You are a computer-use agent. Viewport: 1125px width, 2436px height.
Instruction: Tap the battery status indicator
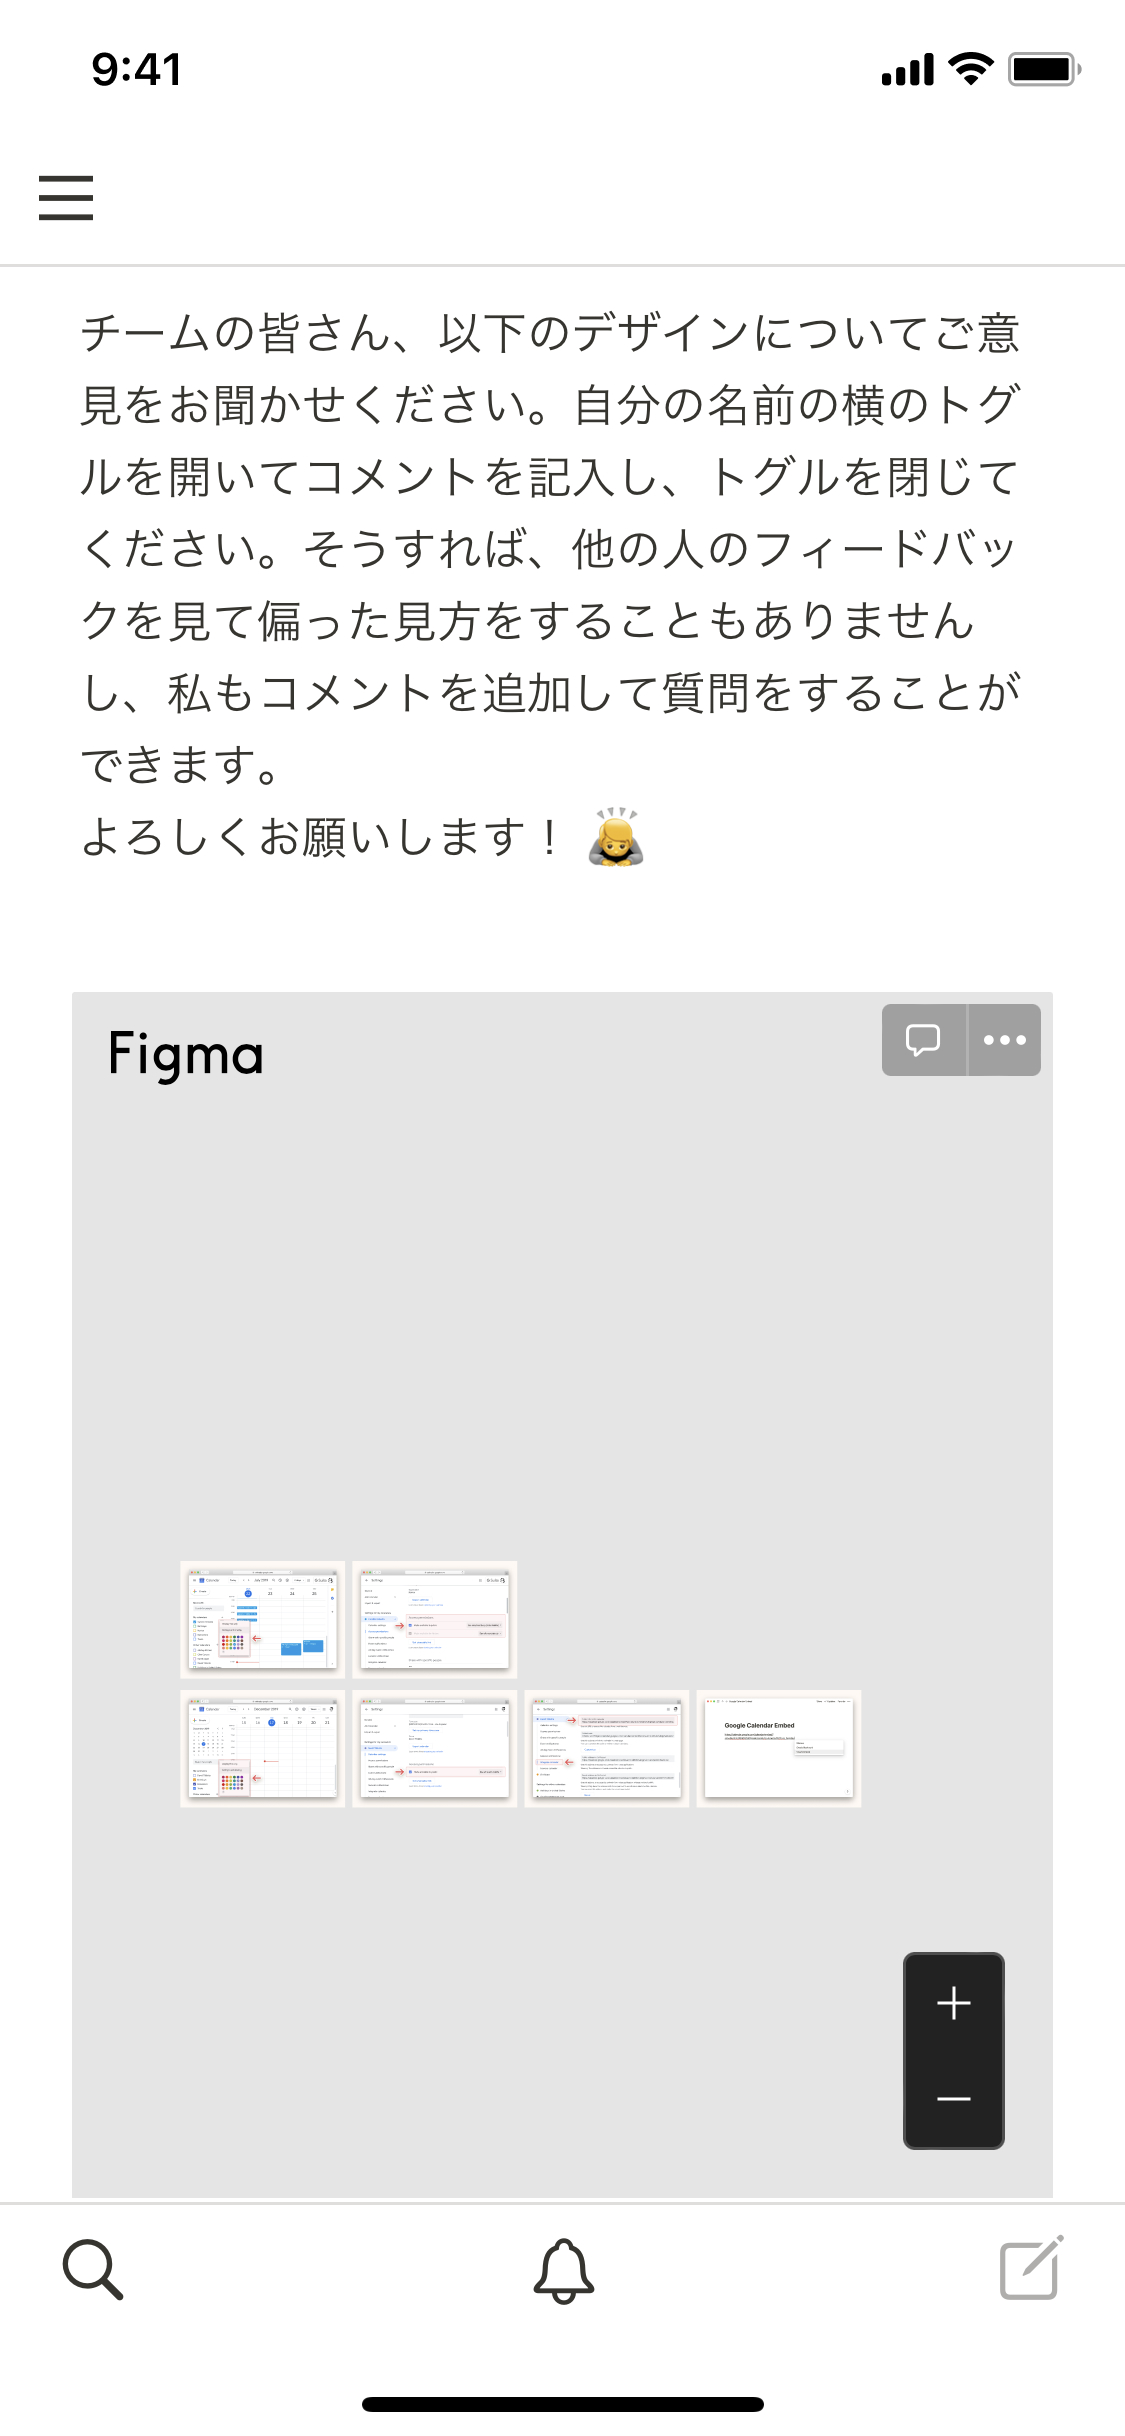[x=1045, y=69]
